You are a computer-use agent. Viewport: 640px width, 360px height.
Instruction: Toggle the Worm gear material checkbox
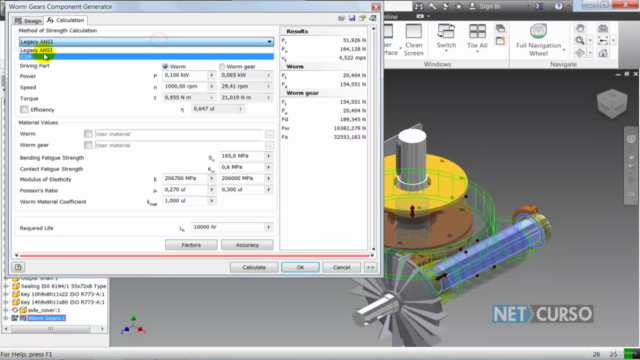click(x=88, y=145)
